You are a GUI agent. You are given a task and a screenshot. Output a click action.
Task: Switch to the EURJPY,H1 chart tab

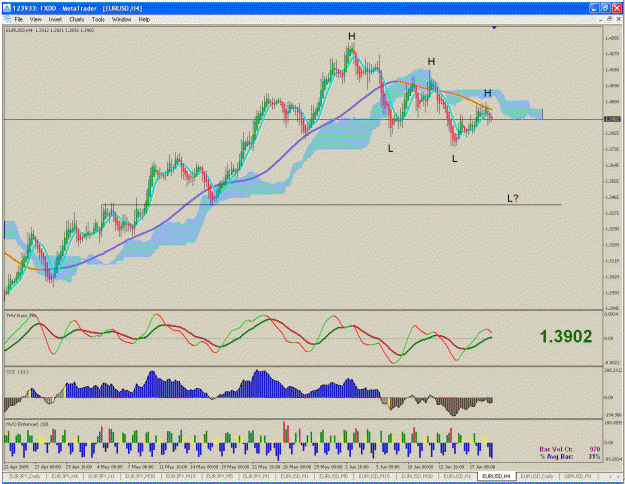coord(101,476)
